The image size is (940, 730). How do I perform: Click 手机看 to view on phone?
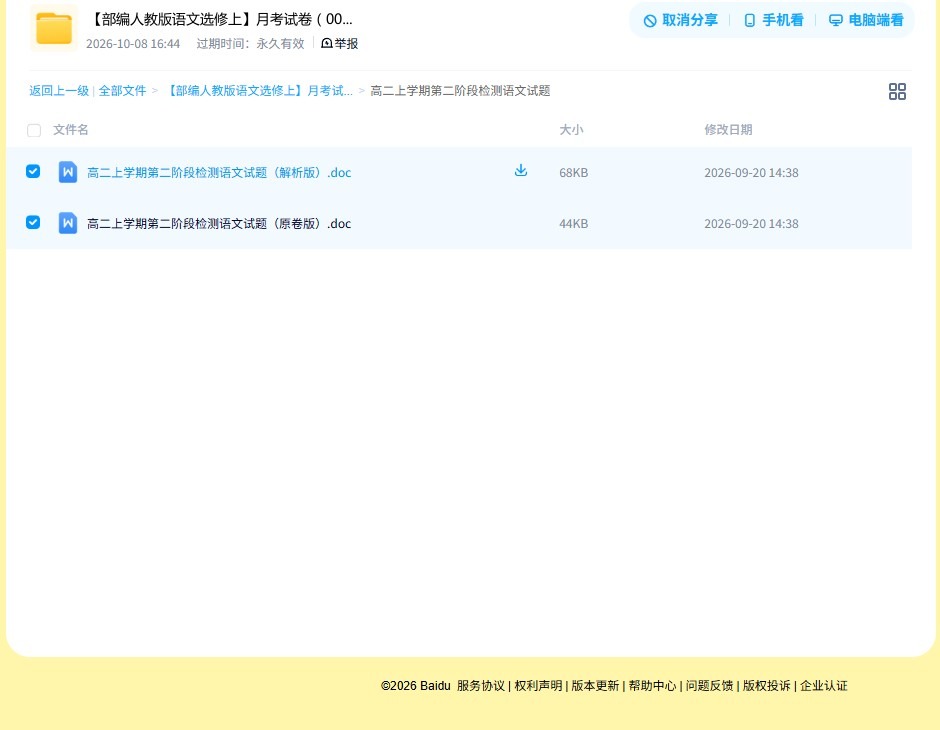coord(773,20)
